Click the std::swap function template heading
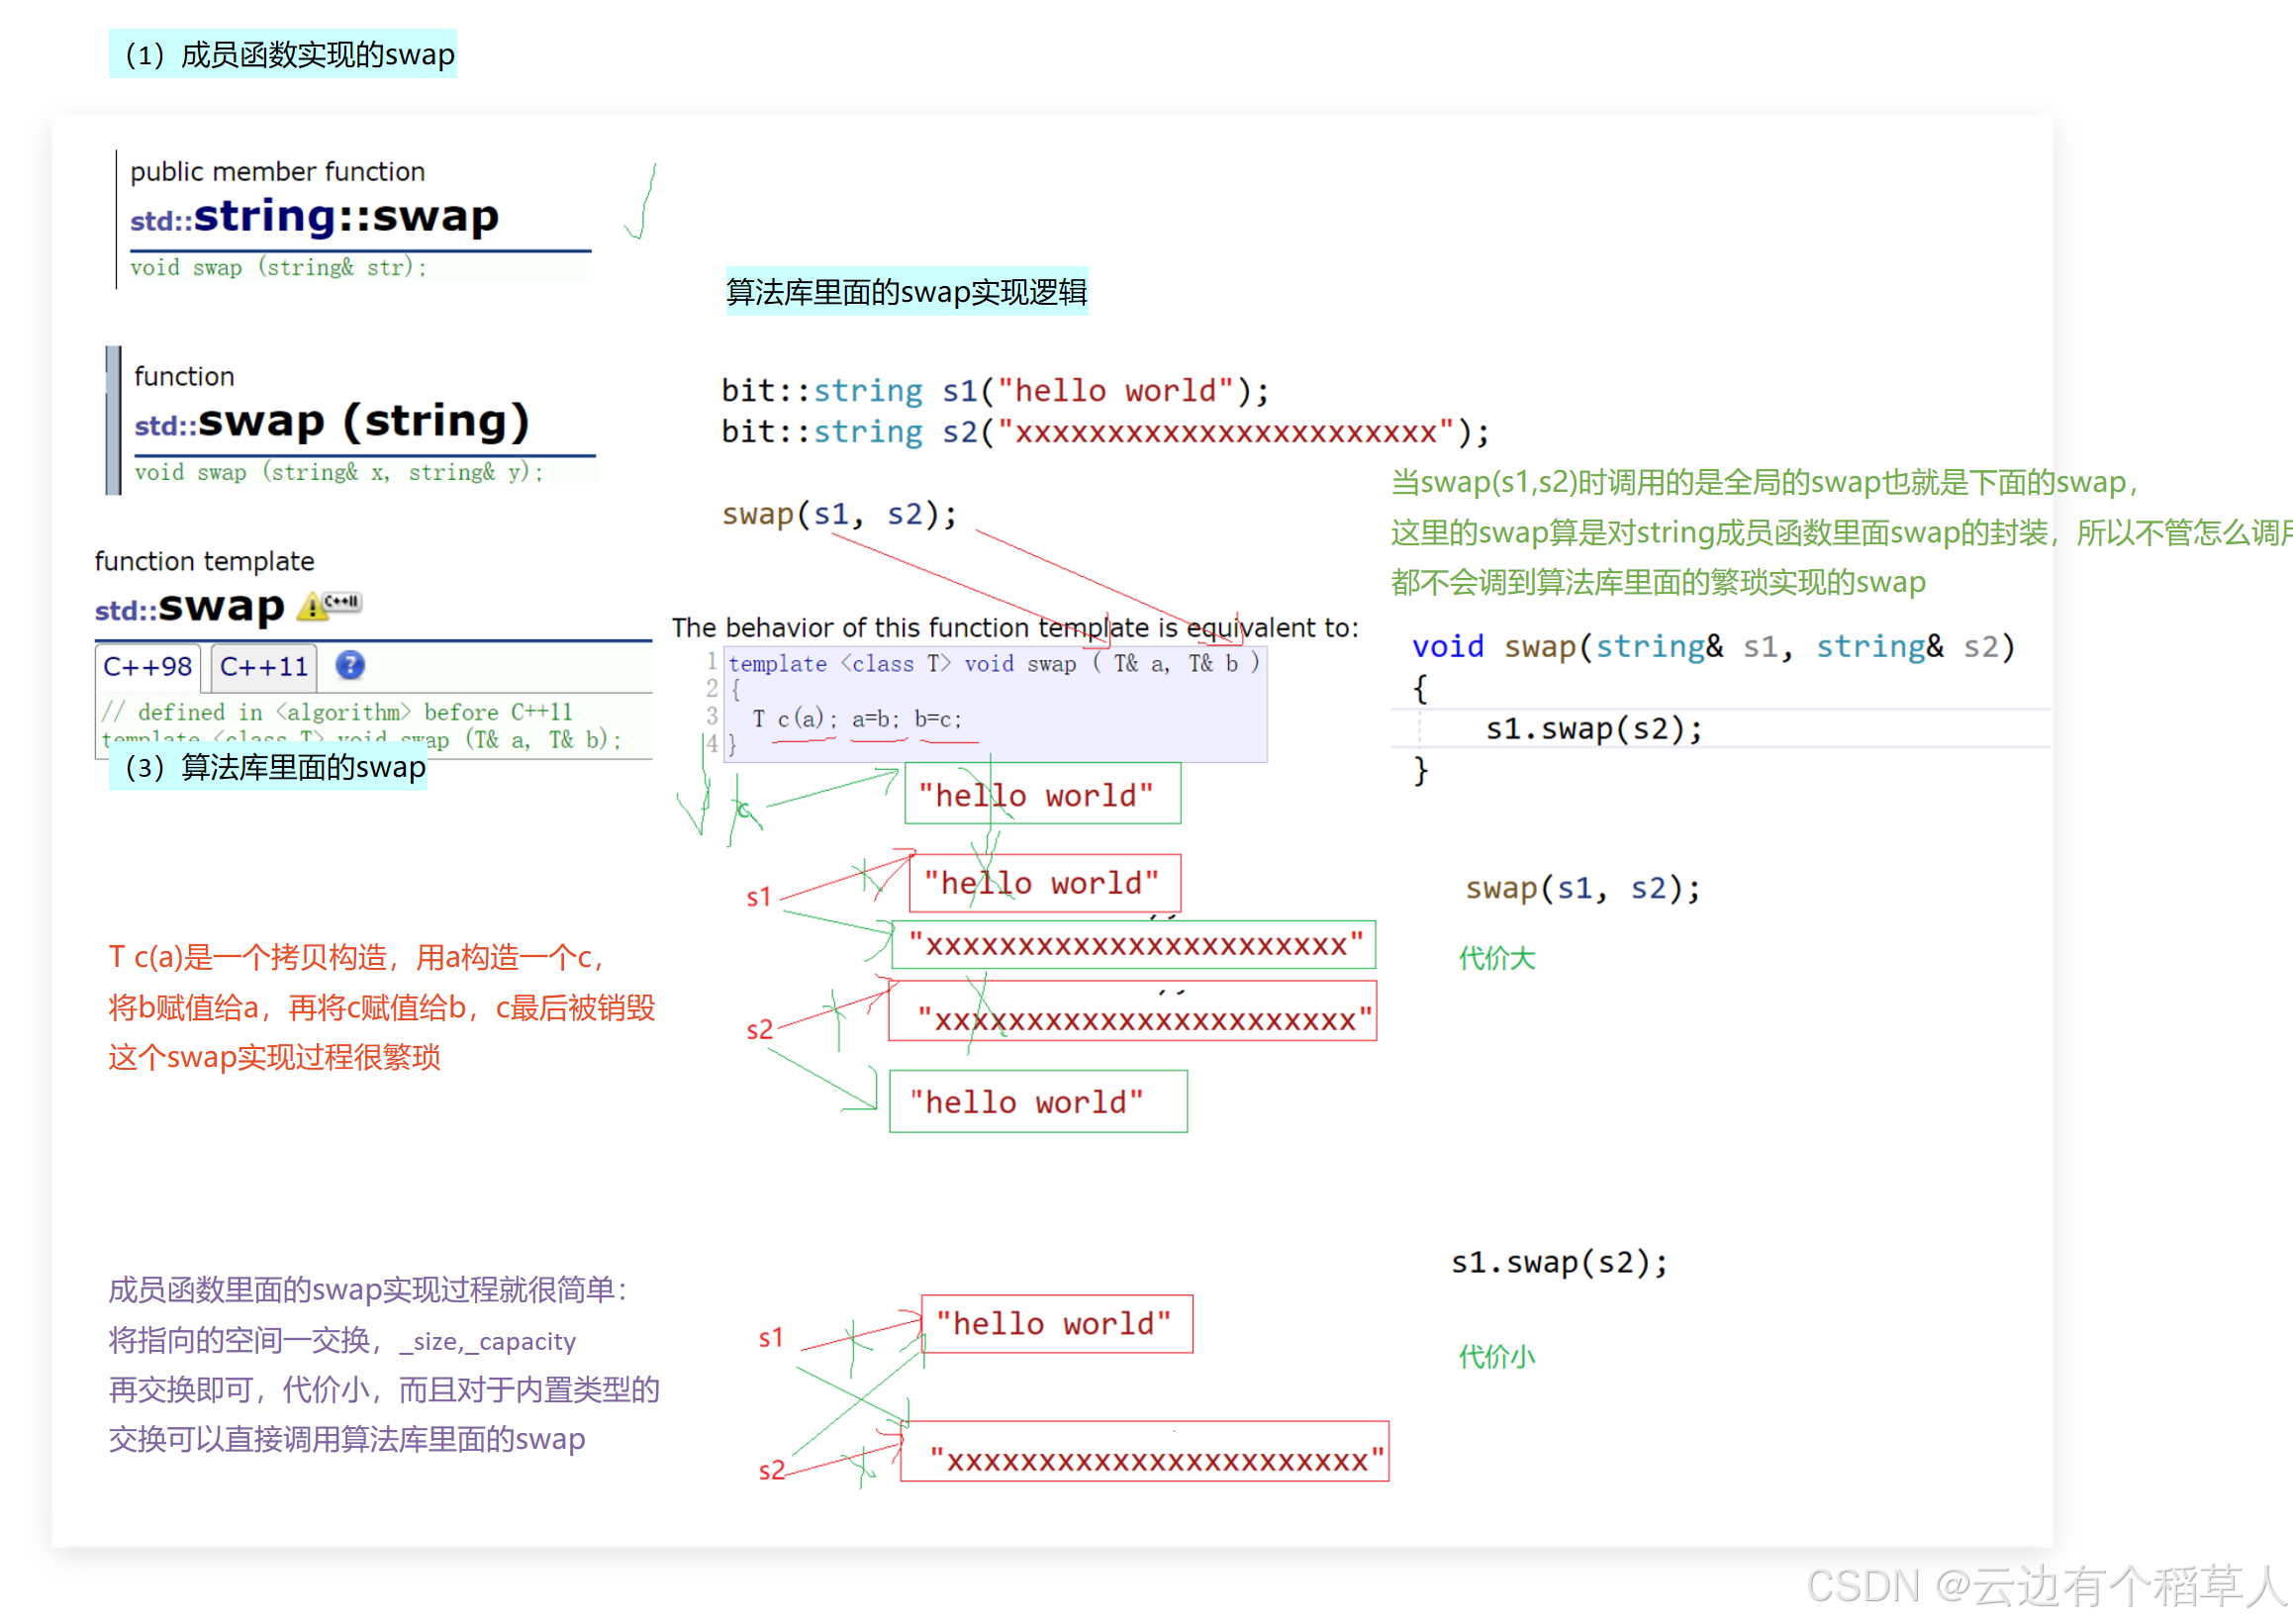2293x1624 pixels. click(190, 608)
